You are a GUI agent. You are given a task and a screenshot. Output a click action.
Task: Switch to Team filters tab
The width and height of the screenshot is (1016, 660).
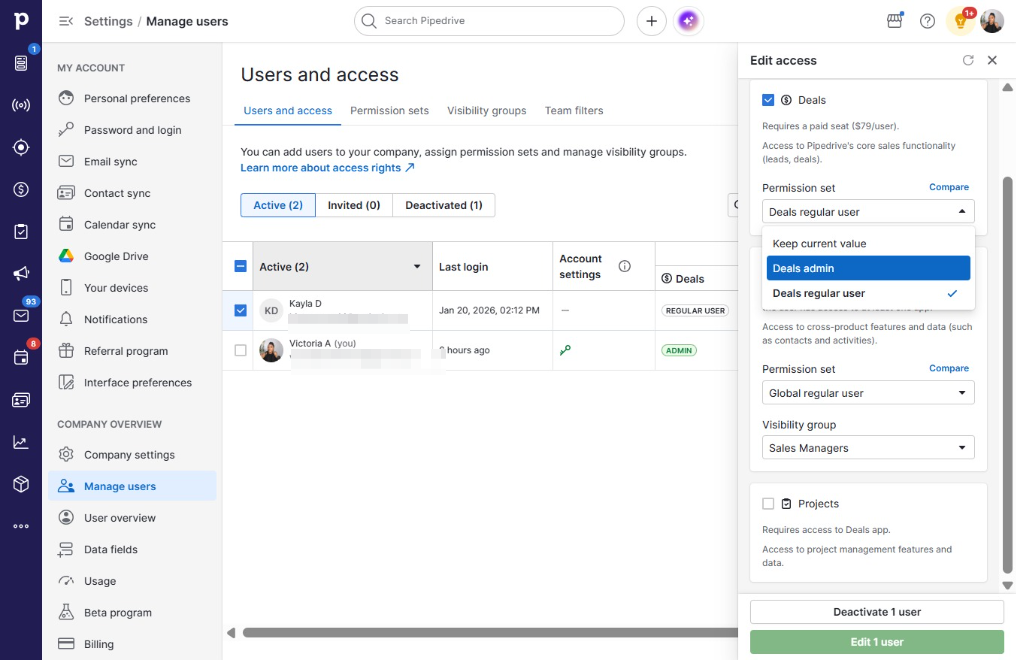tap(574, 111)
